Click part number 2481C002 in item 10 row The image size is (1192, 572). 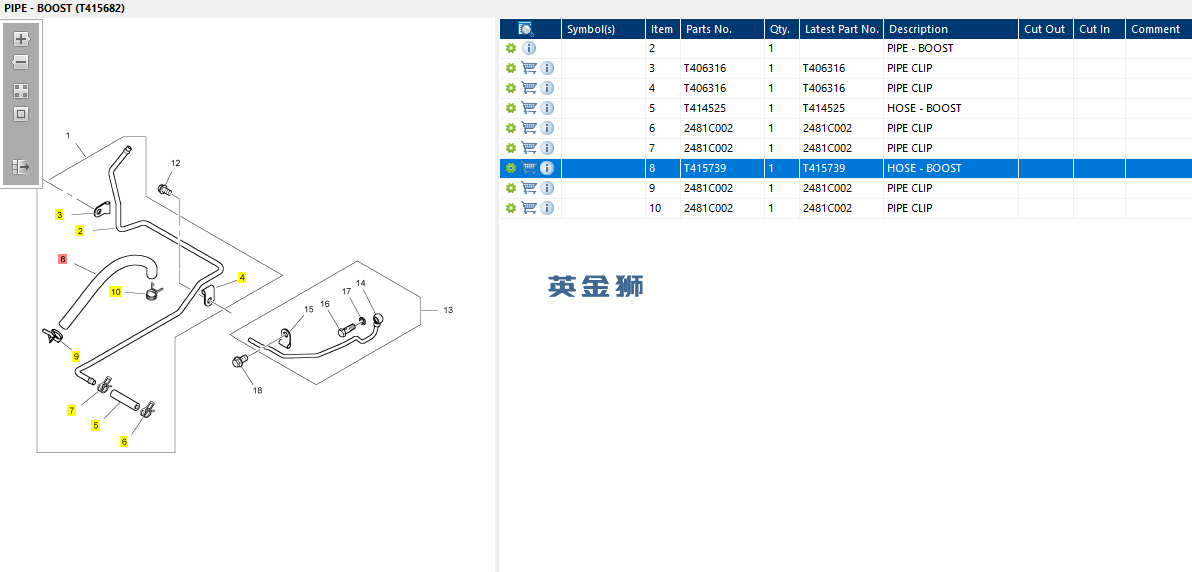tap(708, 208)
